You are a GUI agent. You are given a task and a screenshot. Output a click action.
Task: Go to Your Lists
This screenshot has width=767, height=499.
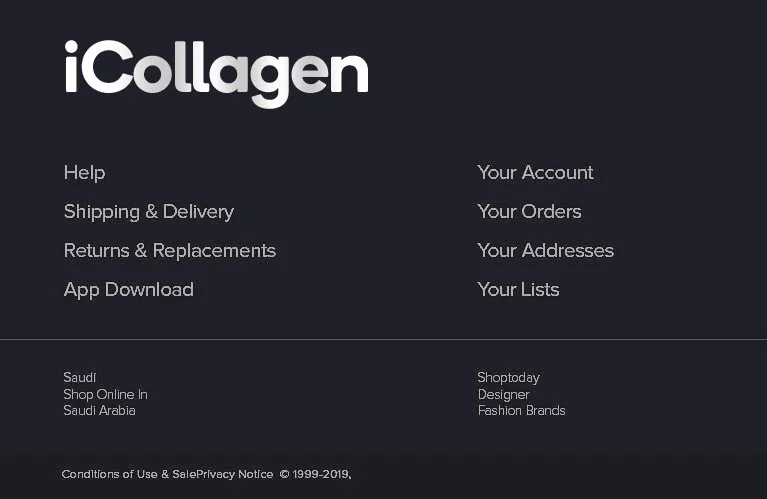click(518, 290)
